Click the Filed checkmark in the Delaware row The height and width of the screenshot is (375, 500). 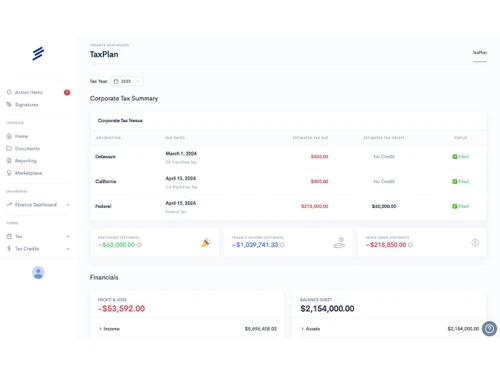tap(455, 157)
